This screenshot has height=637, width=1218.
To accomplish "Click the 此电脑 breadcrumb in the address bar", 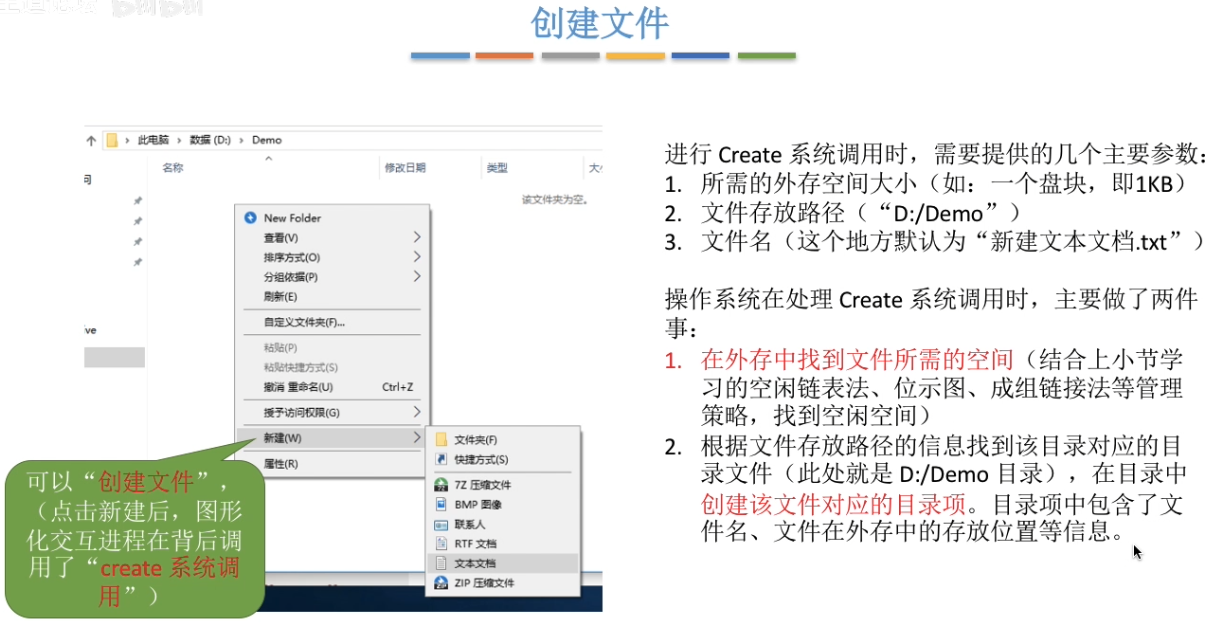I will pos(153,140).
